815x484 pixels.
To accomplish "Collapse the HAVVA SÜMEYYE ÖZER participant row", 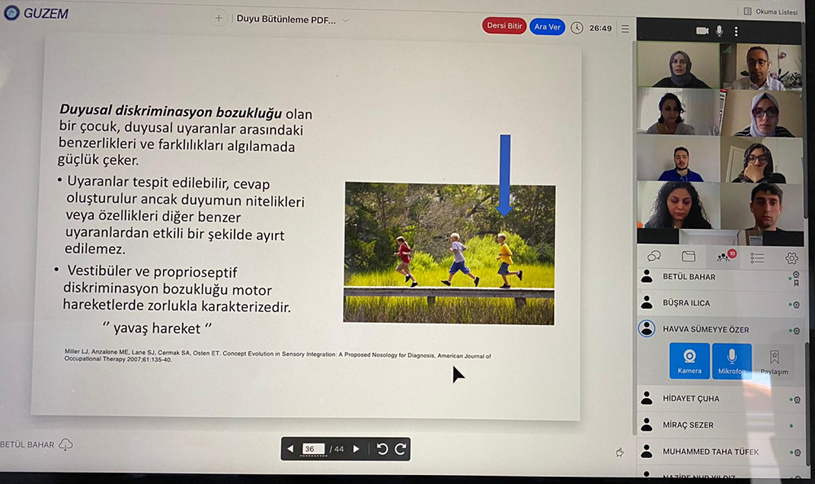I will click(720, 330).
